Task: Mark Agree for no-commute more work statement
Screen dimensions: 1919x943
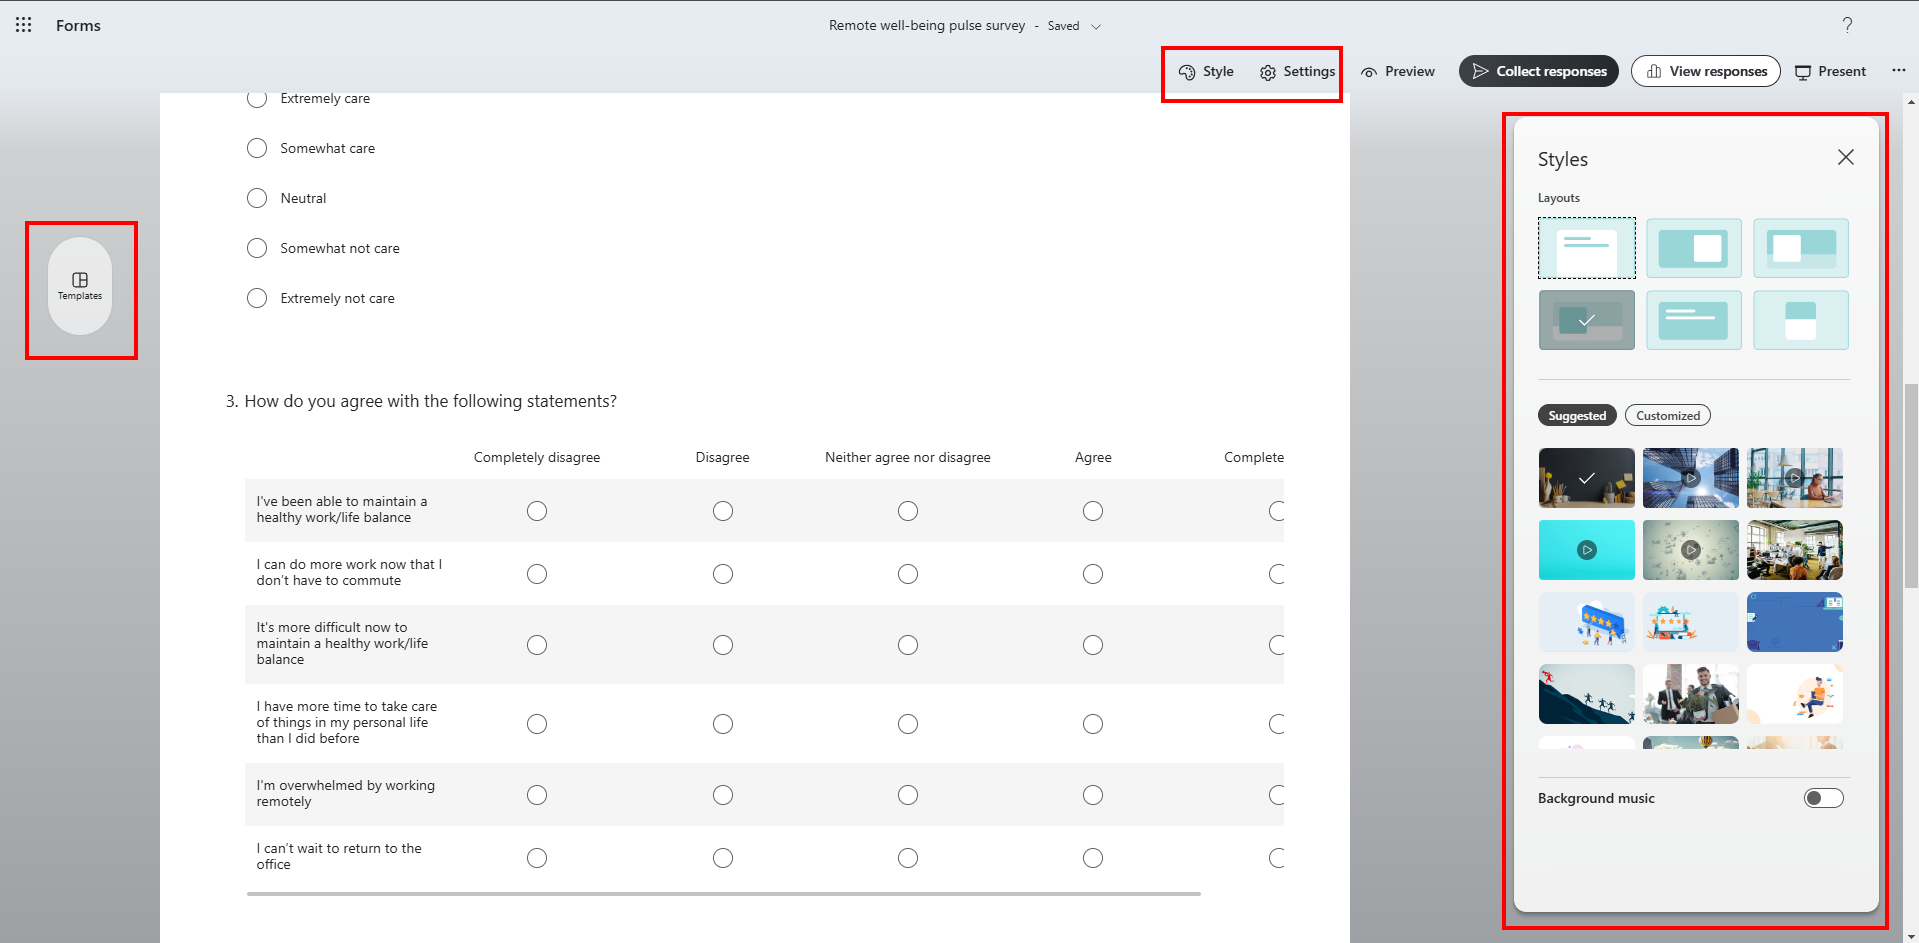Action: 1093,574
